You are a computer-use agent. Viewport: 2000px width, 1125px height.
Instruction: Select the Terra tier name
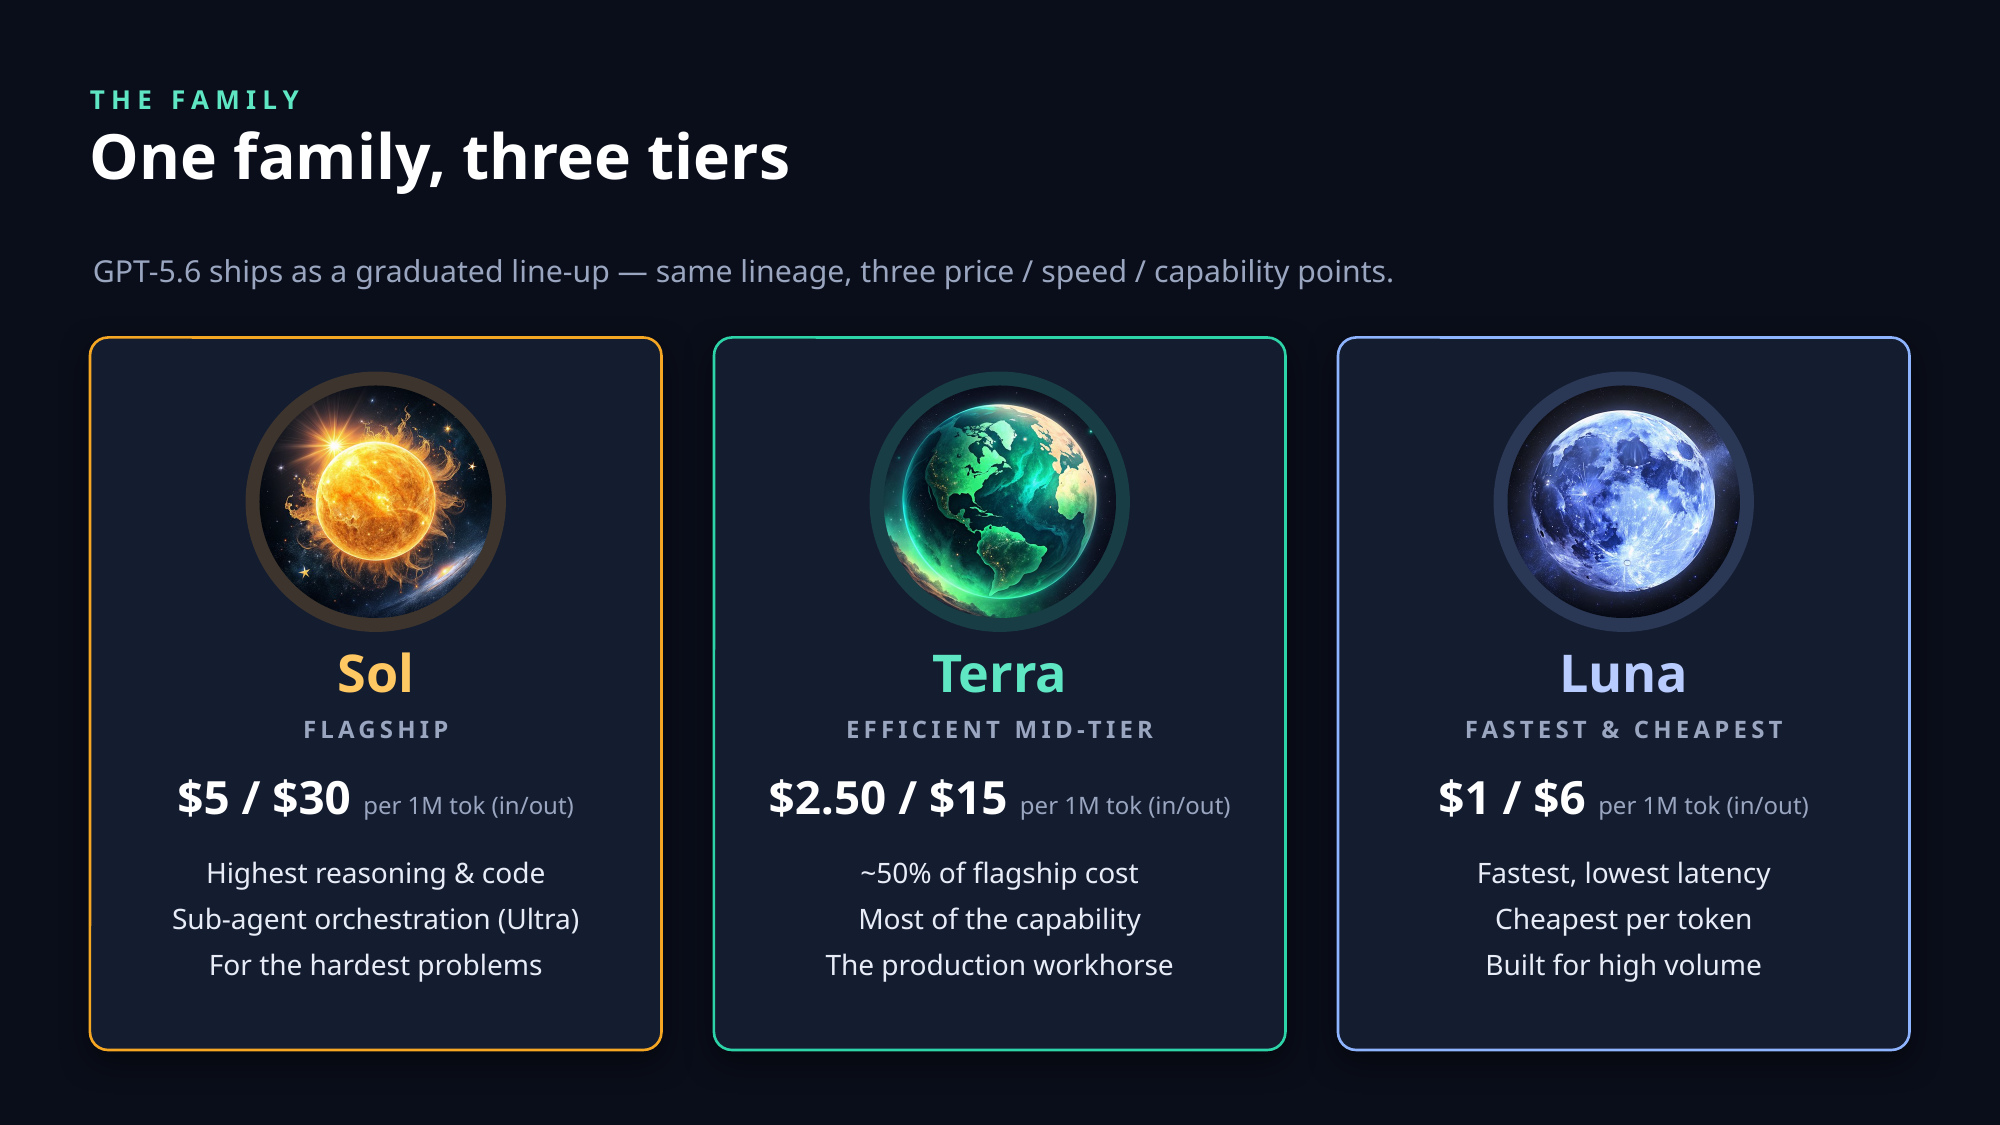(x=999, y=674)
